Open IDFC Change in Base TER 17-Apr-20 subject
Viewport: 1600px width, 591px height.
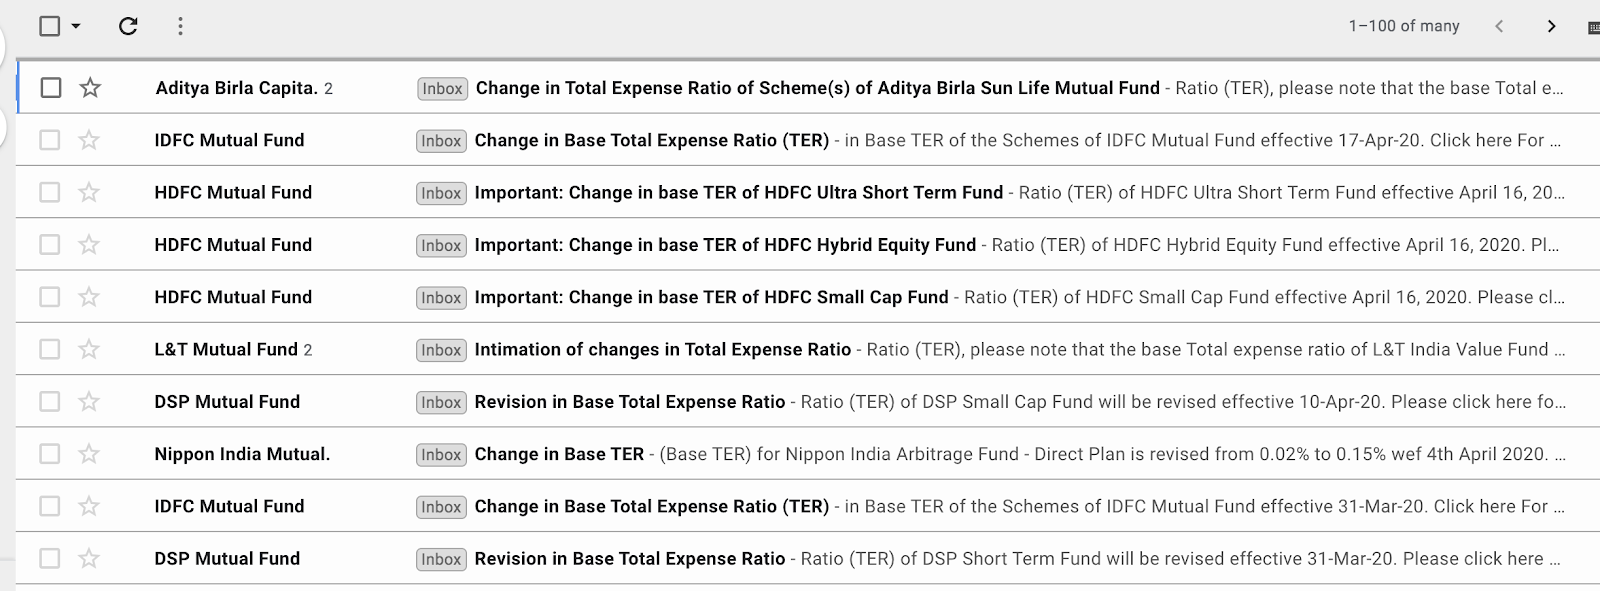[x=652, y=140]
